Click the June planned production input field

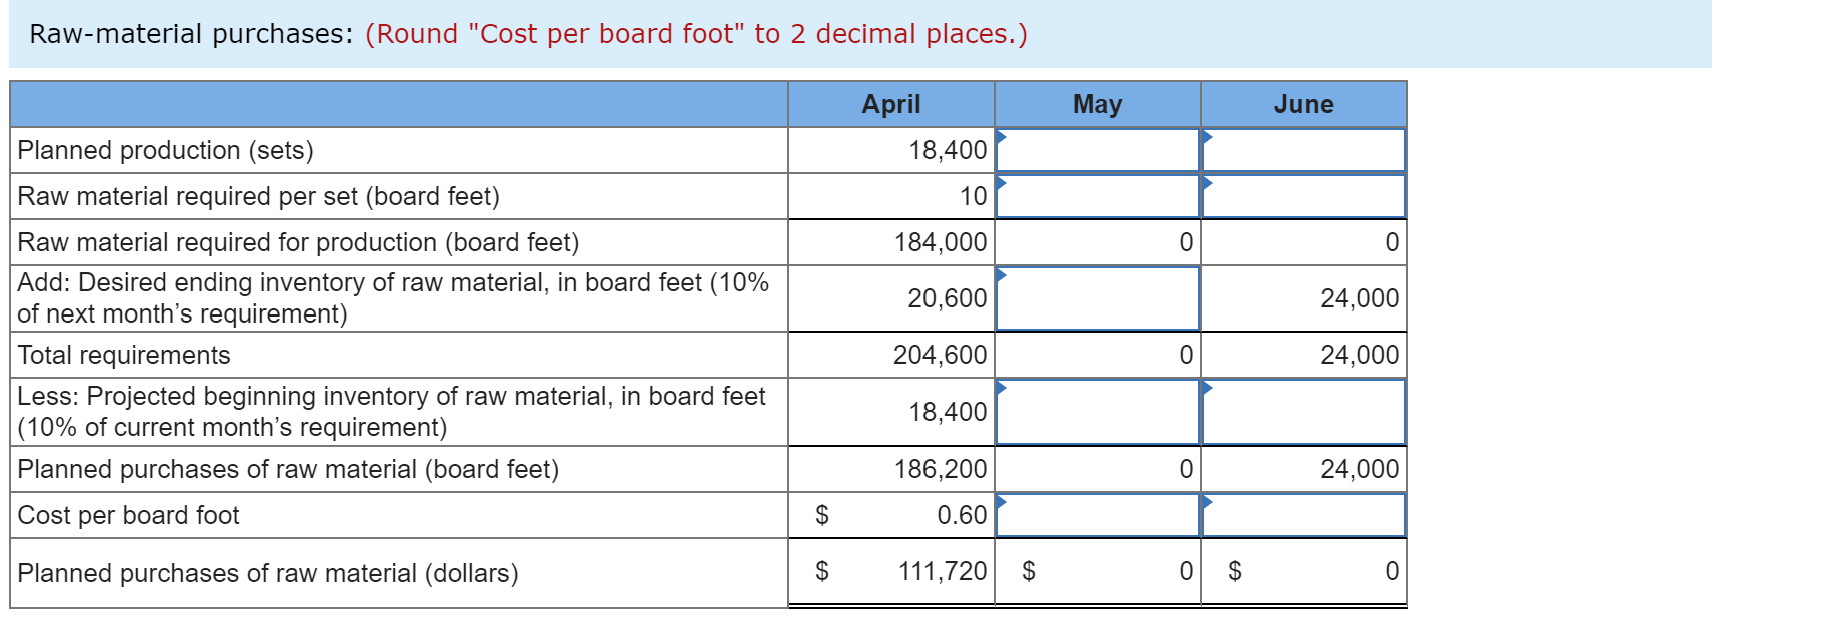pyautogui.click(x=1303, y=150)
